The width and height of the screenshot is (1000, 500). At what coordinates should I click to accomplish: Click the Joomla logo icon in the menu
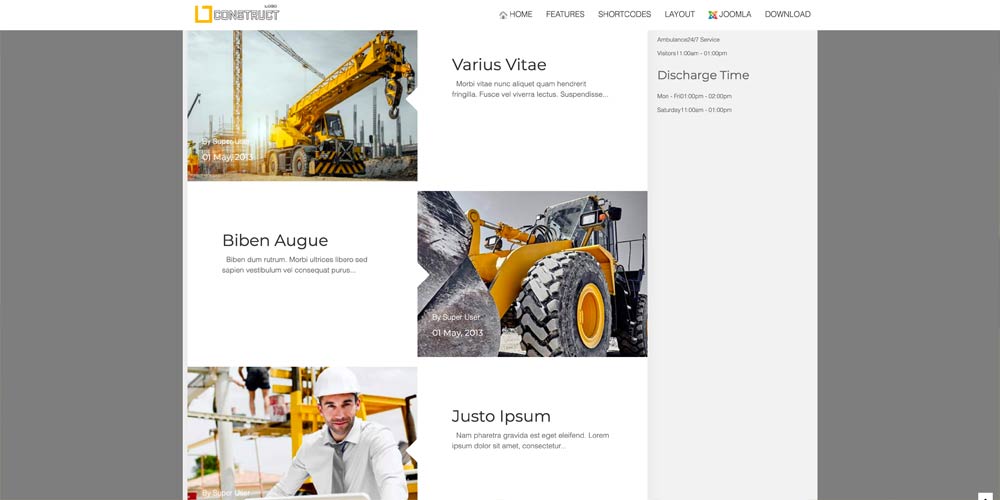712,15
